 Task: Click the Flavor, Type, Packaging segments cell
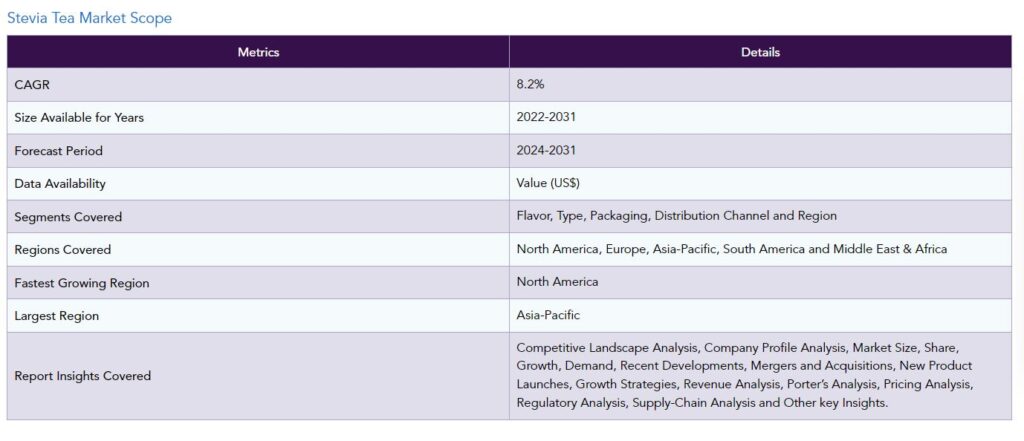(676, 216)
